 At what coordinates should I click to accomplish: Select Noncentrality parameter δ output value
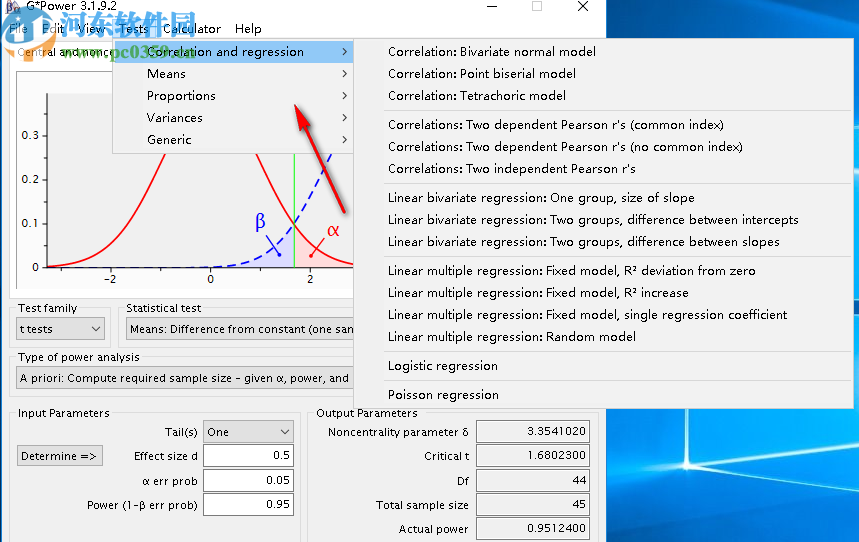coord(532,431)
